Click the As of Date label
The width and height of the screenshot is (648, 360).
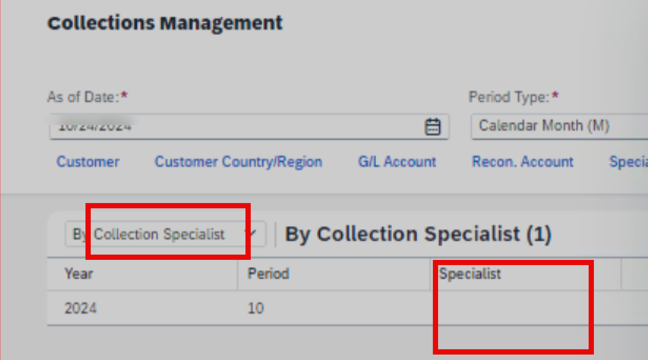point(88,97)
